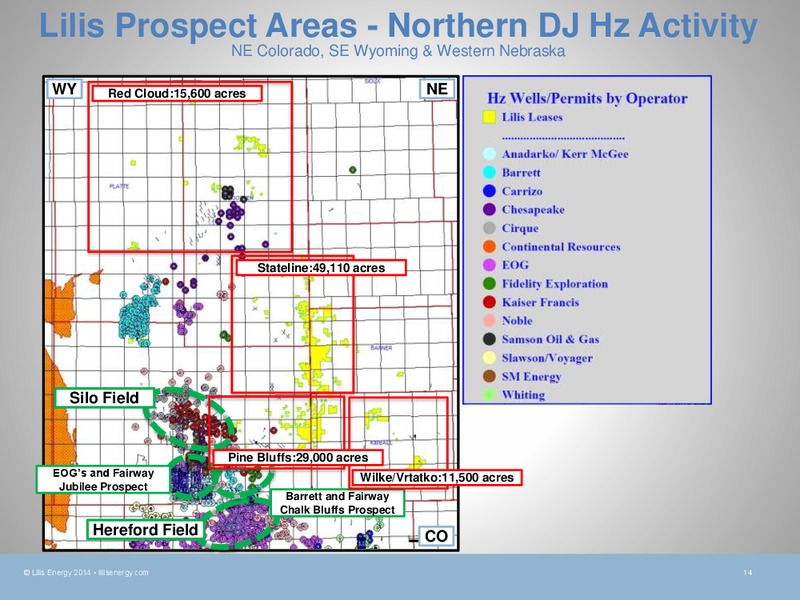This screenshot has width=800, height=600.
Task: Click the pink Noble legend circle
Action: tap(489, 320)
